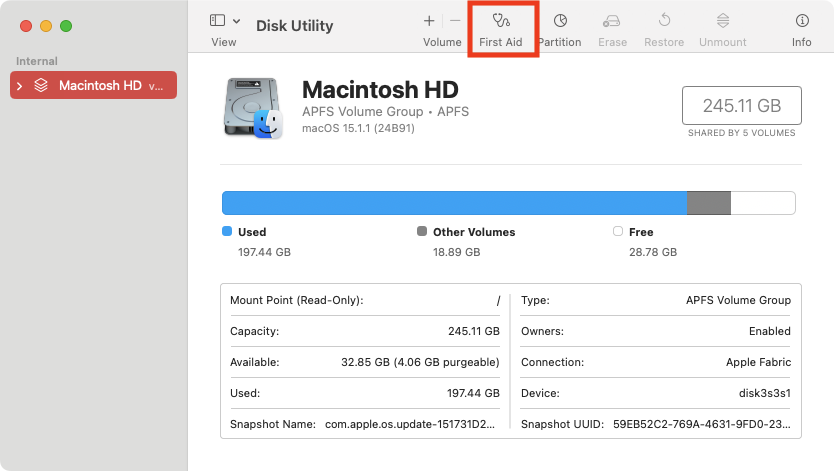This screenshot has height=471, width=834.
Task: Click the 'APFS Volume Group' type value
Action: (738, 300)
